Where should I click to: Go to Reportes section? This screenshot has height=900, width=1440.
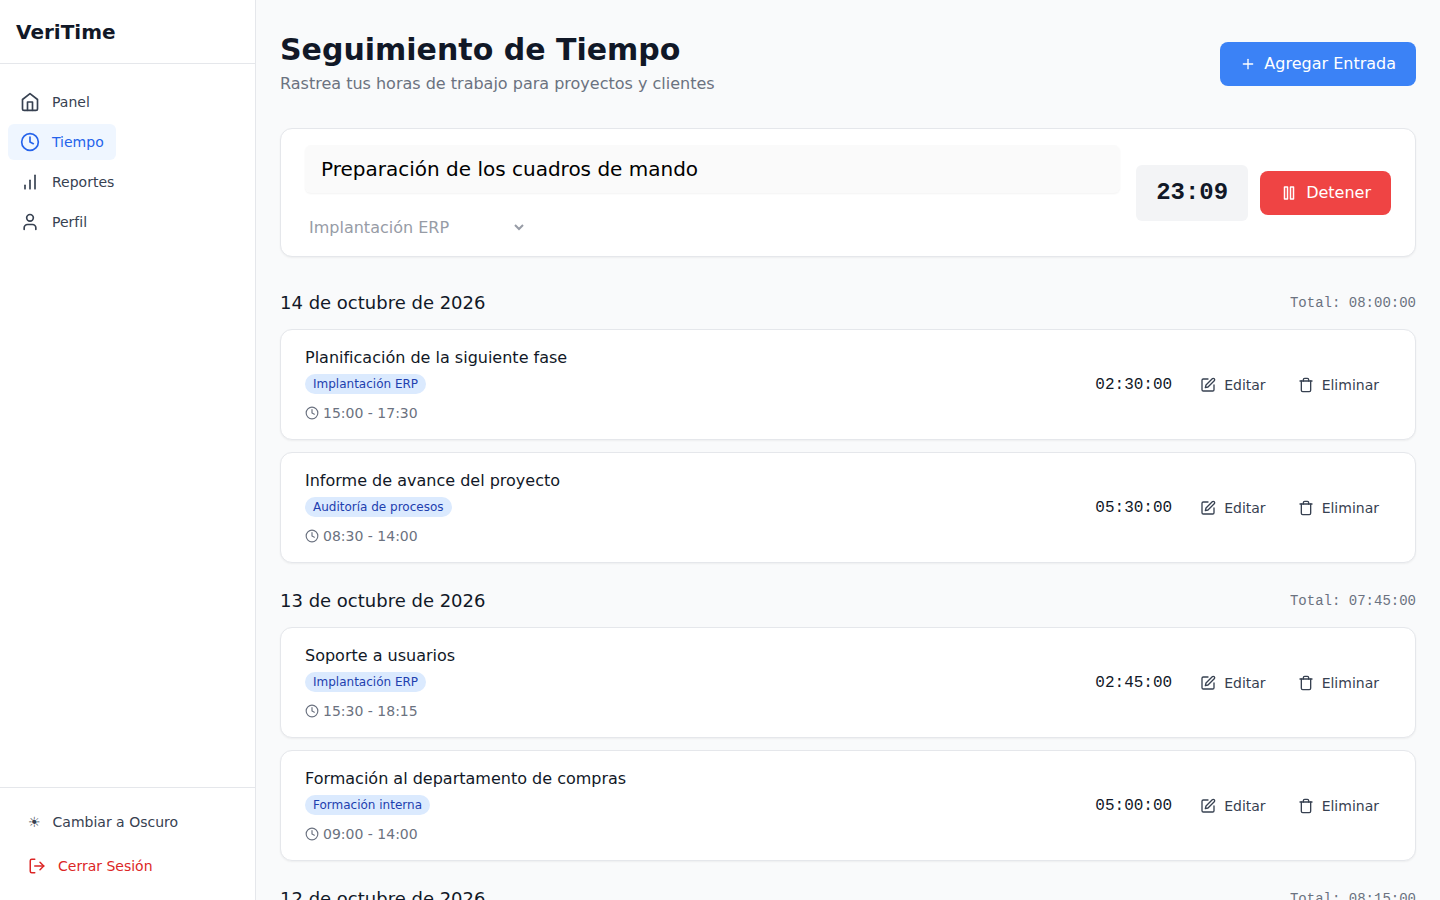pos(68,182)
